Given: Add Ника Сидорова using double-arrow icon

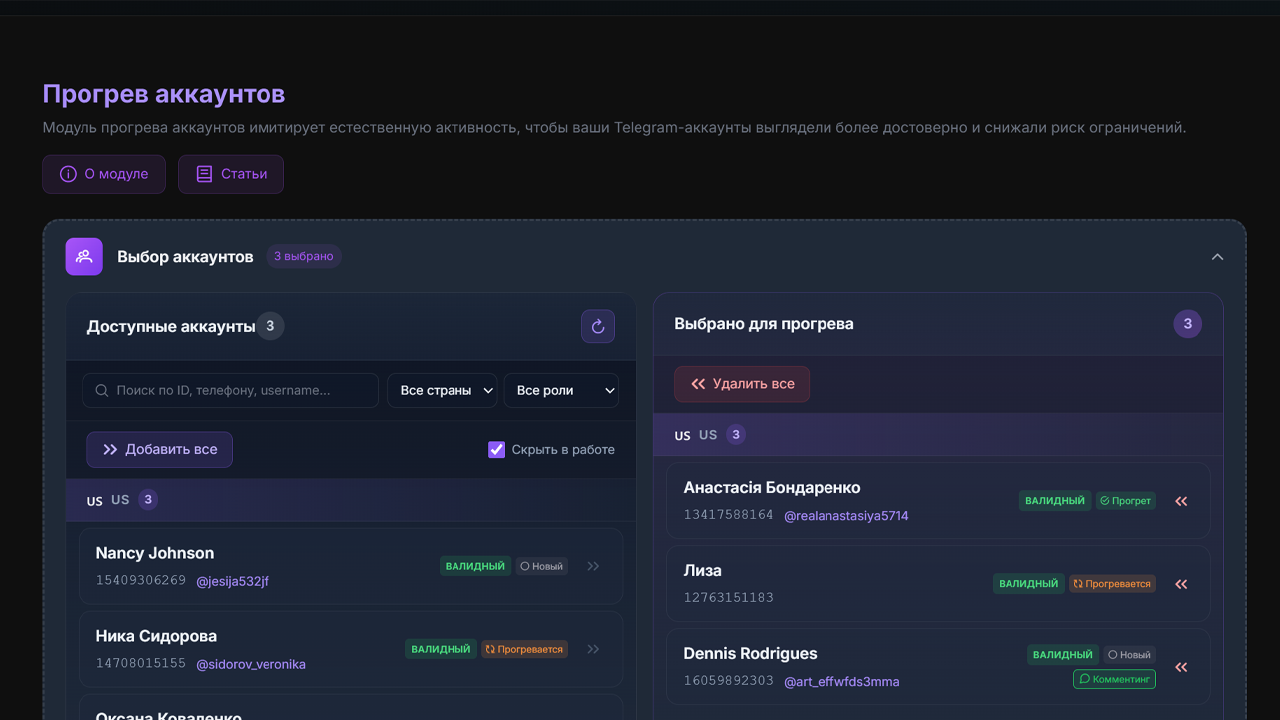Looking at the screenshot, I should click(x=593, y=649).
